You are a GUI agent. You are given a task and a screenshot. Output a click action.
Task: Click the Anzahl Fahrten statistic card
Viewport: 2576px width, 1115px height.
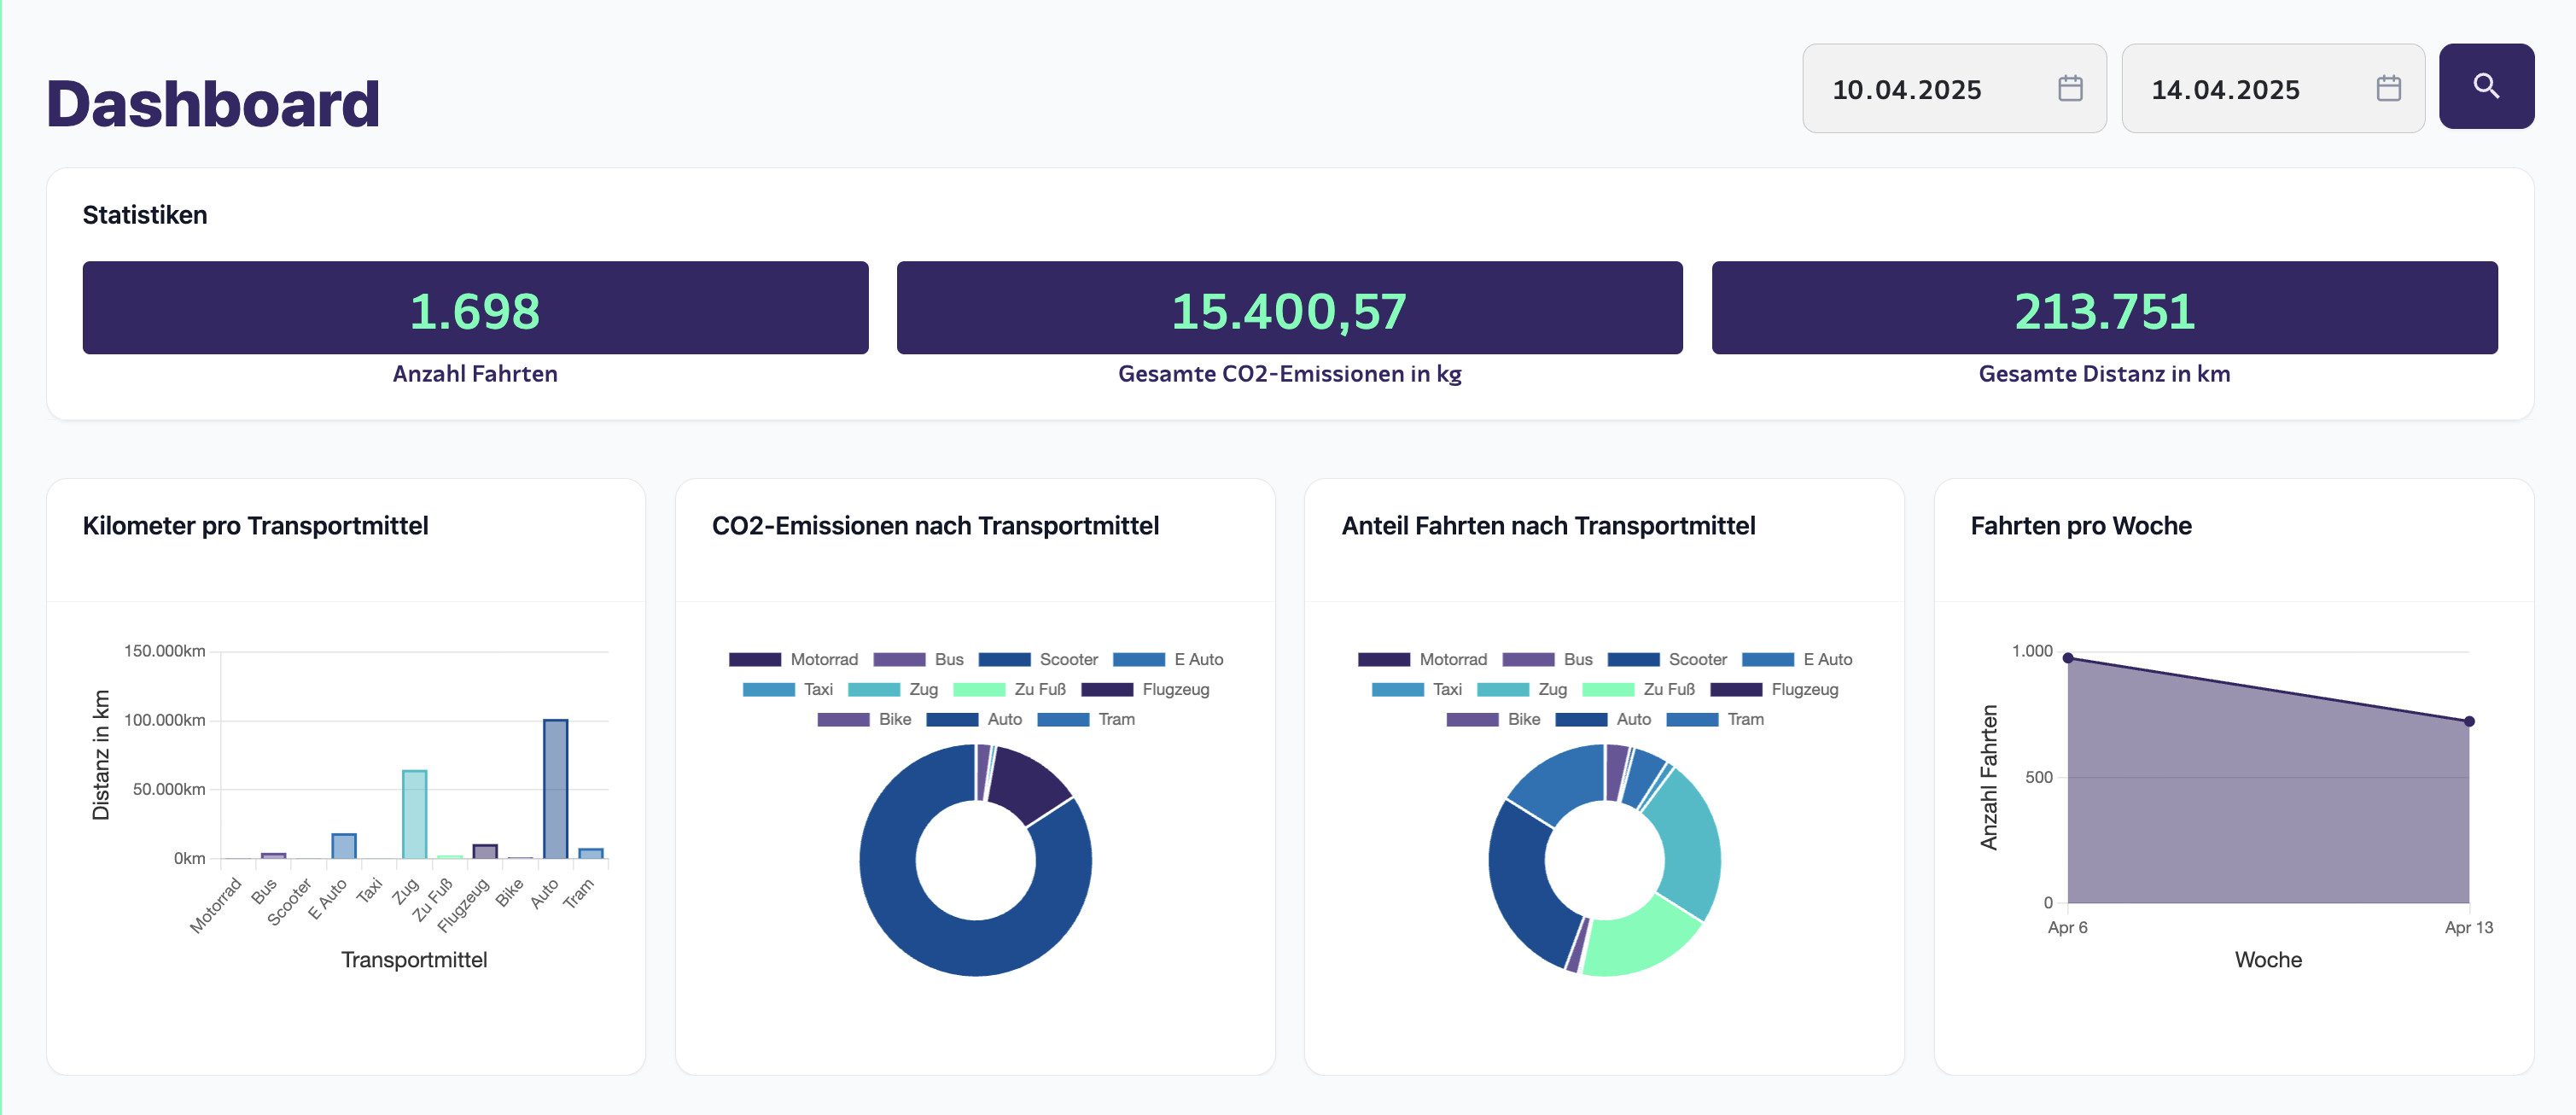pyautogui.click(x=475, y=308)
